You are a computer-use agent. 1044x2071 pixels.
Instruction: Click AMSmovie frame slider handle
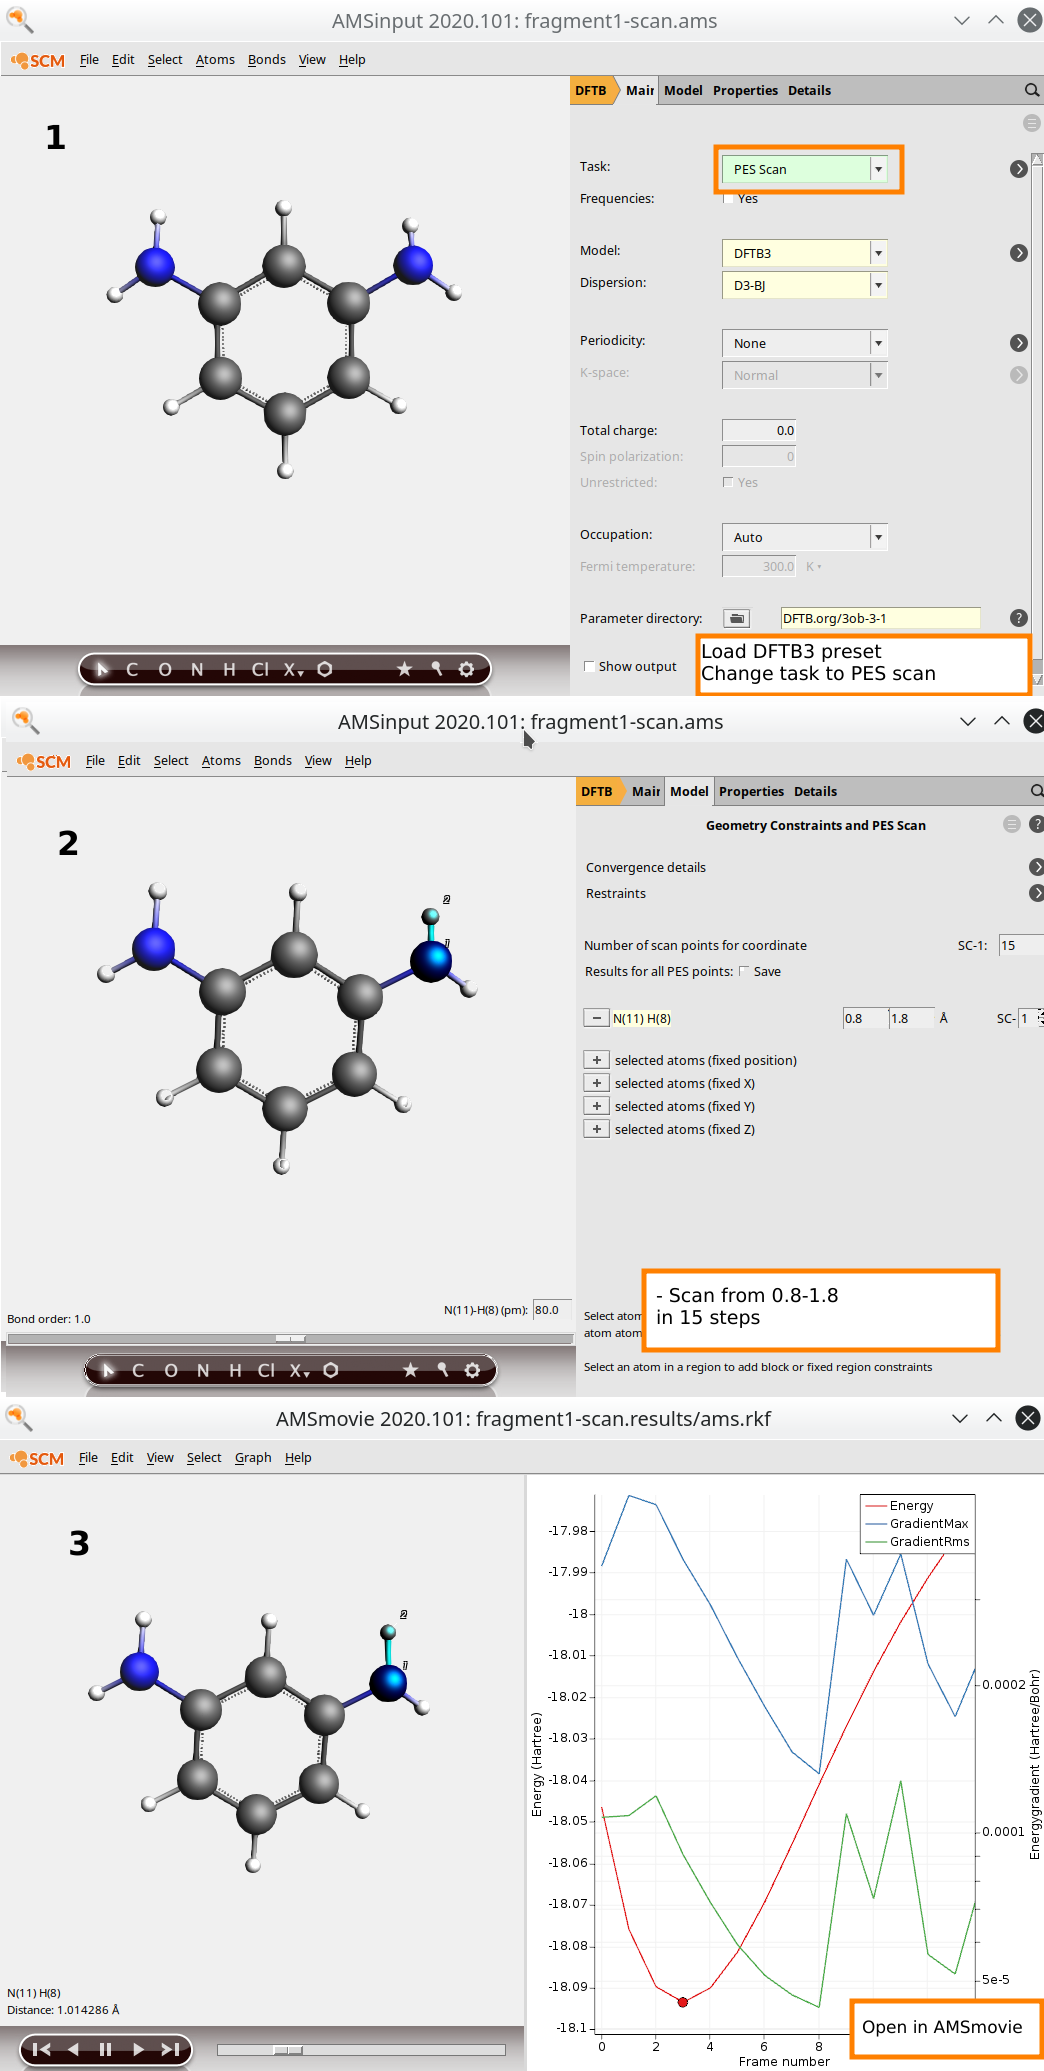tap(288, 2050)
